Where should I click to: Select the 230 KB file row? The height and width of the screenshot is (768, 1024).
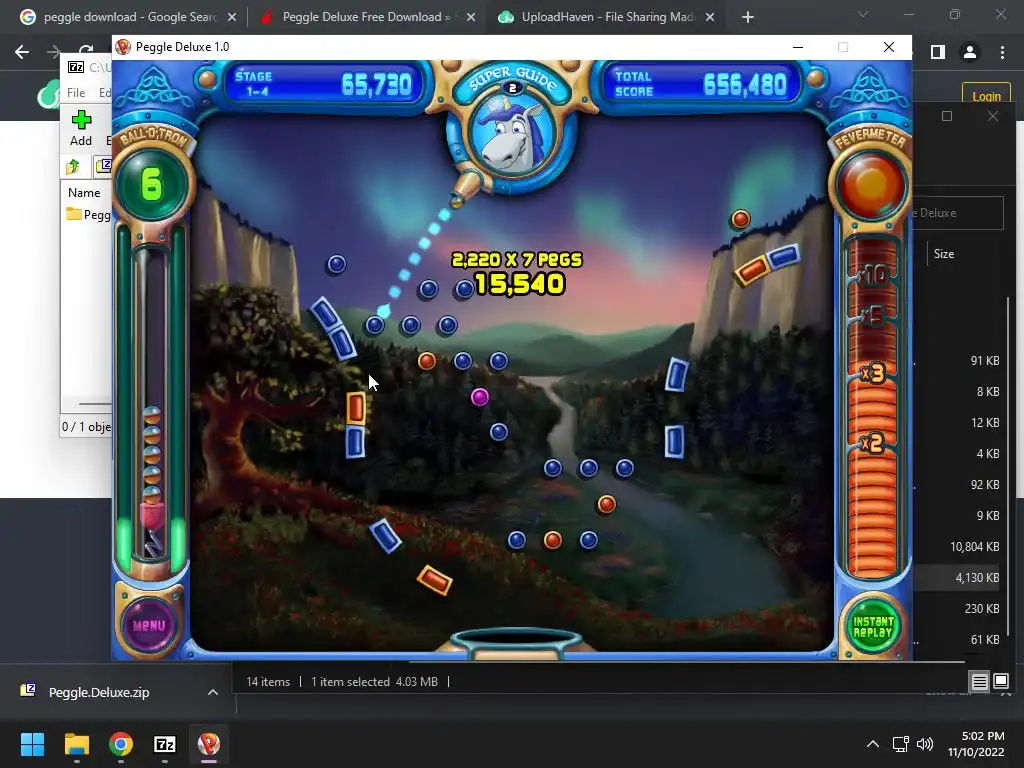pyautogui.click(x=957, y=609)
